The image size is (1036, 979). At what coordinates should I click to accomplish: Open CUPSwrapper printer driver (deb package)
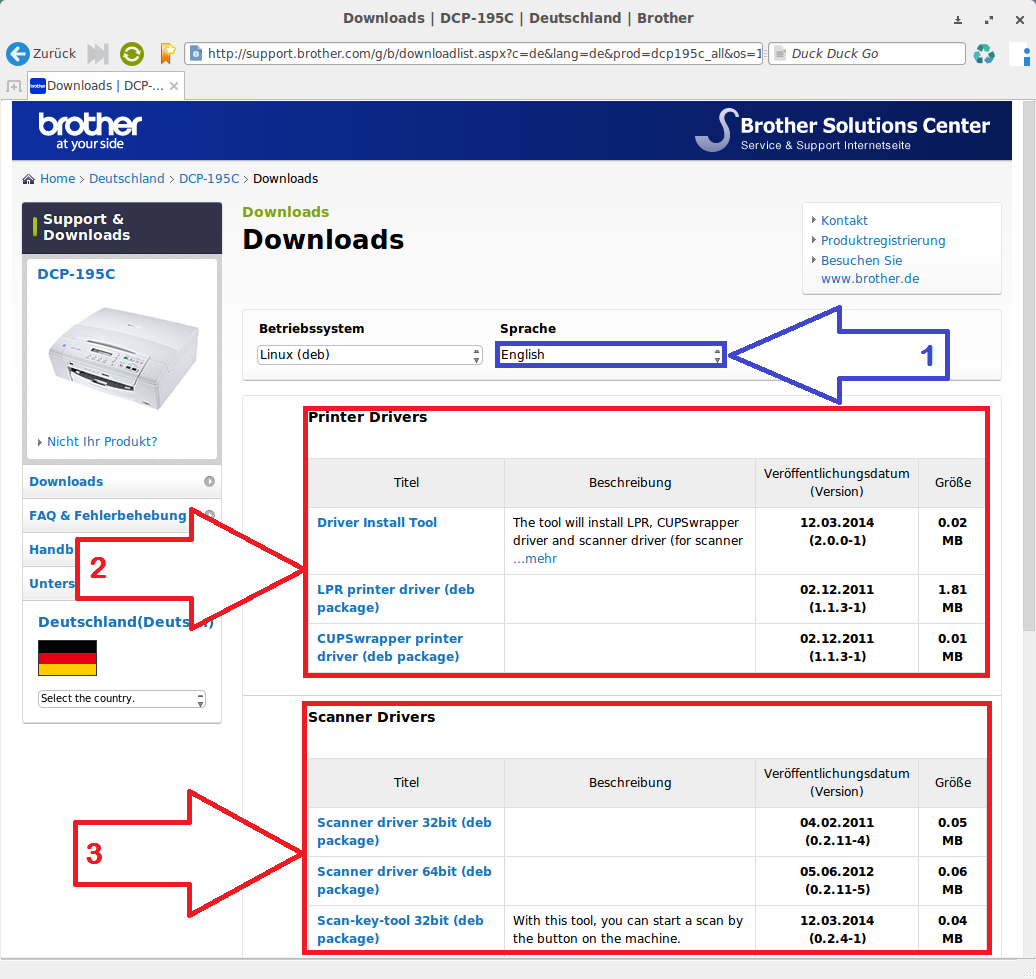pyautogui.click(x=390, y=647)
